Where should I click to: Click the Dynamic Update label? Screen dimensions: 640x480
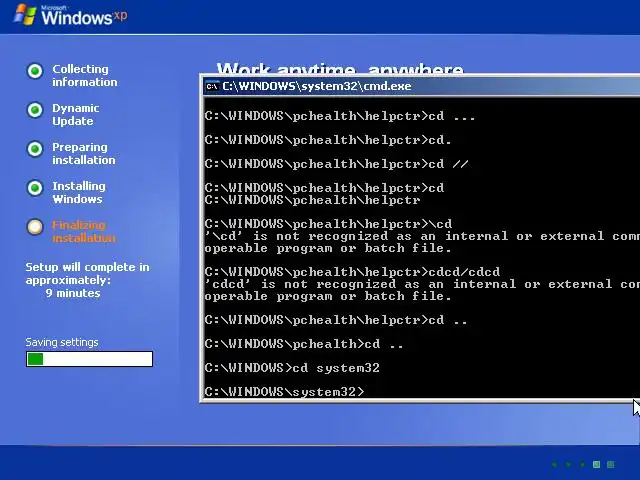76,115
